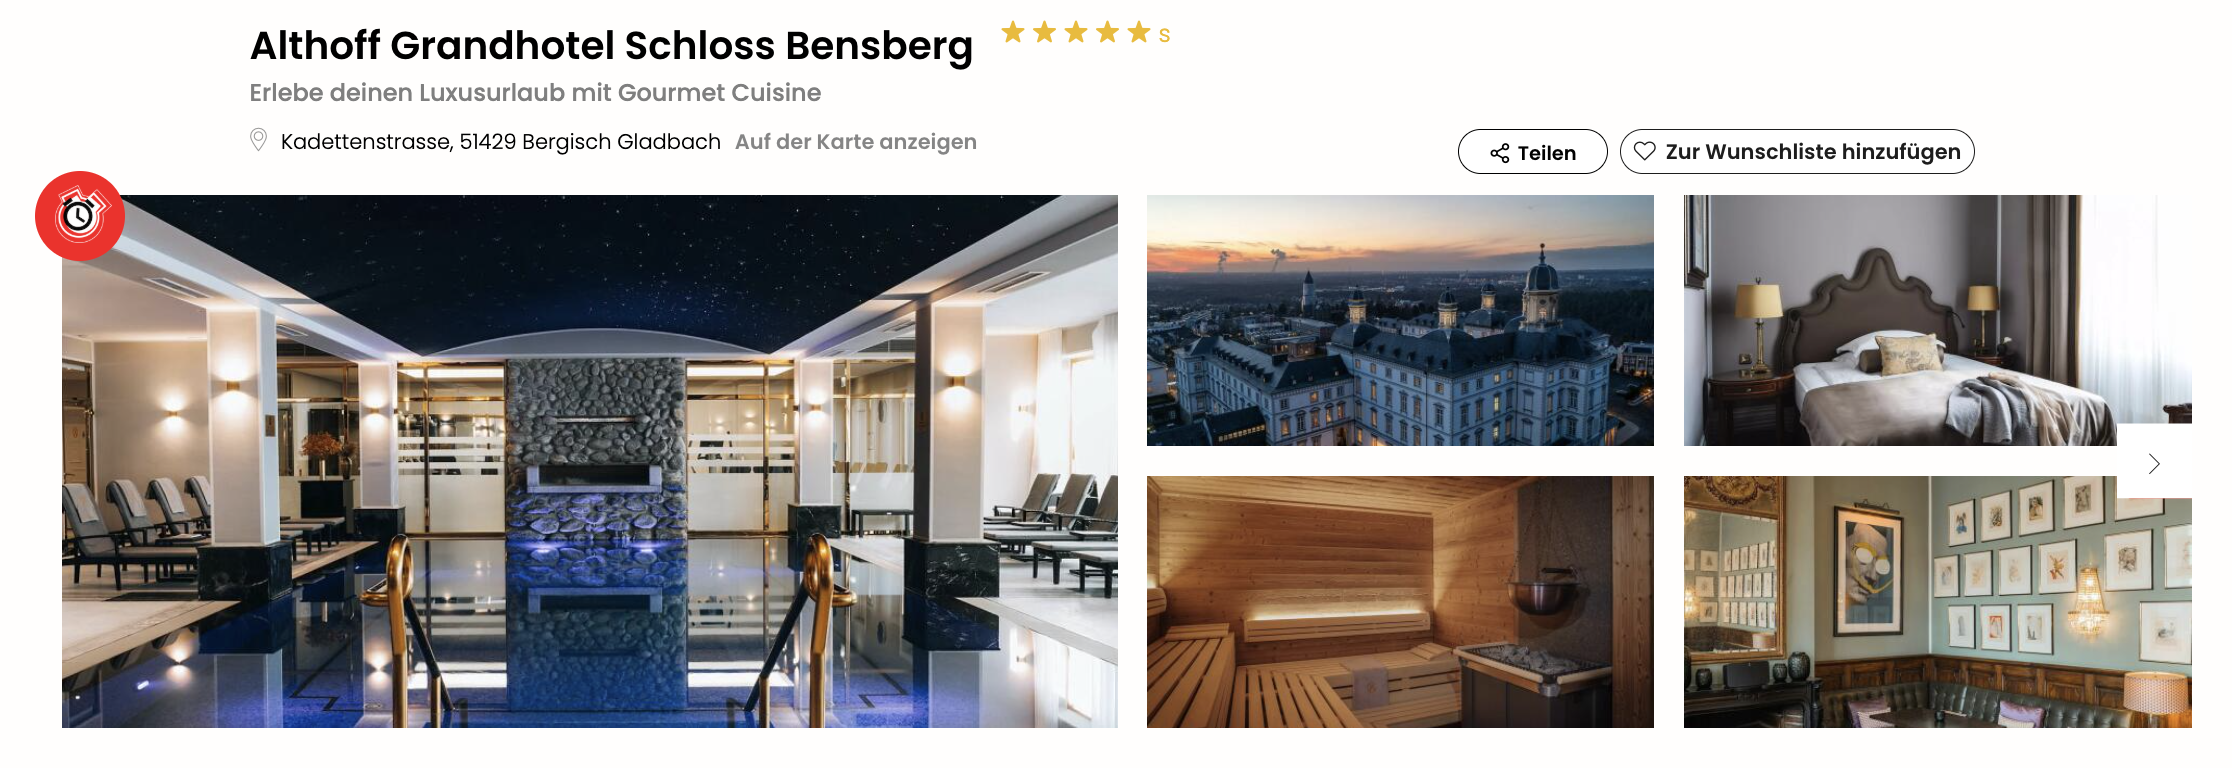Open 'Auf der Karte anzeigen' link
This screenshot has width=2232, height=768.
tap(856, 142)
